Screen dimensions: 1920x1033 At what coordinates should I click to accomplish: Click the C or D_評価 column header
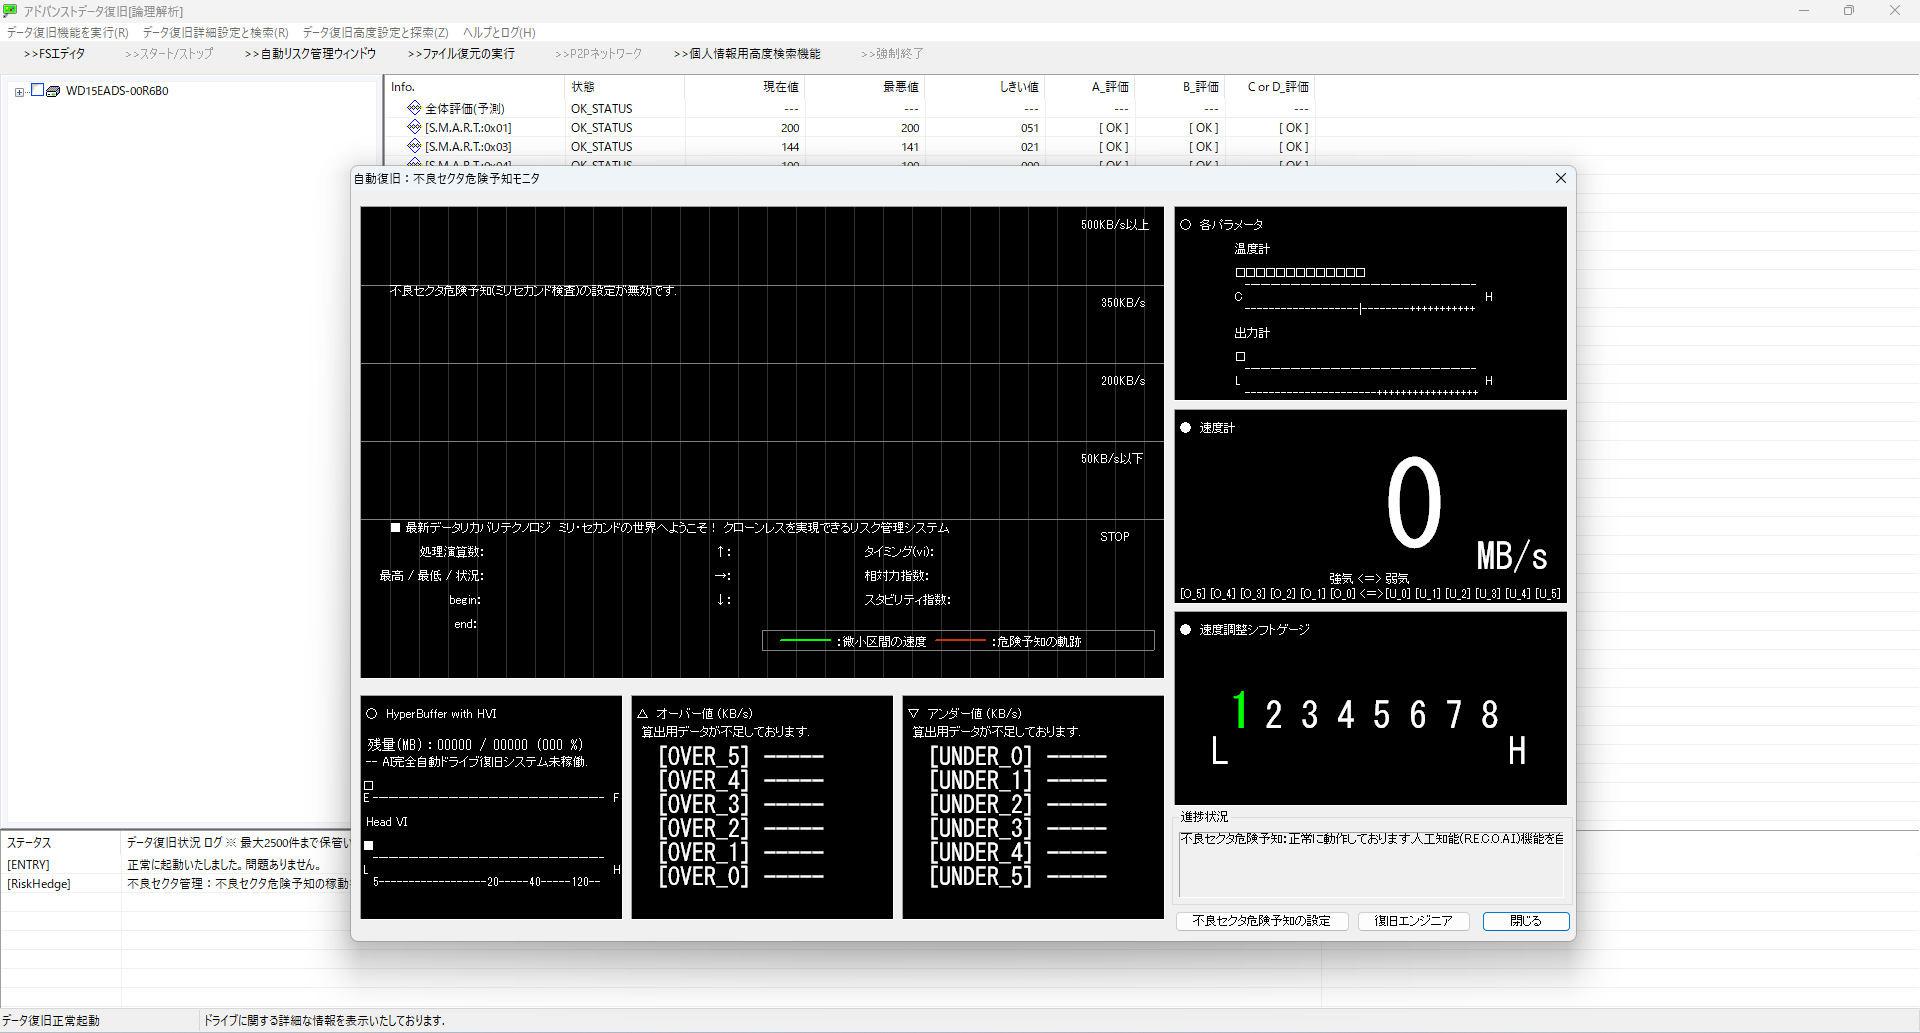1269,87
